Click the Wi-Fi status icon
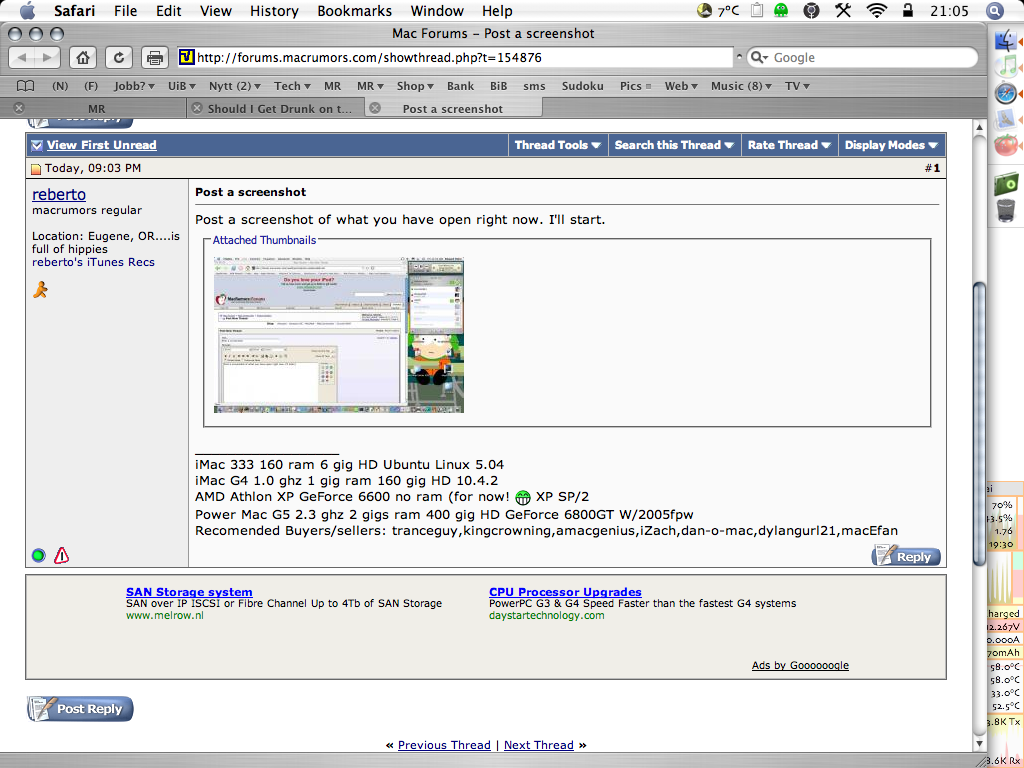This screenshot has width=1024, height=768. coord(876,10)
